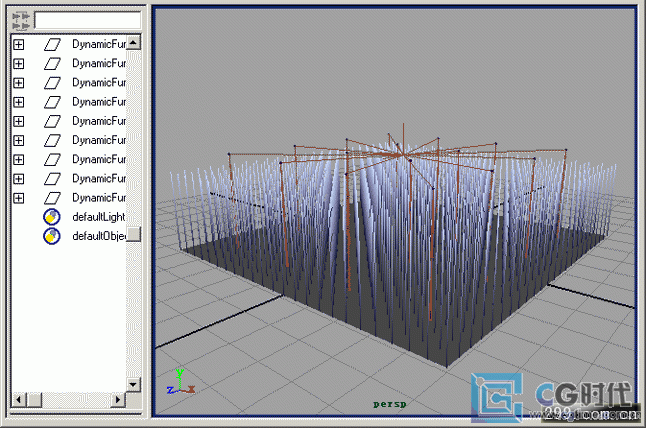Expand the topmost DynamicFur node
646x428 pixels.
[x=19, y=44]
